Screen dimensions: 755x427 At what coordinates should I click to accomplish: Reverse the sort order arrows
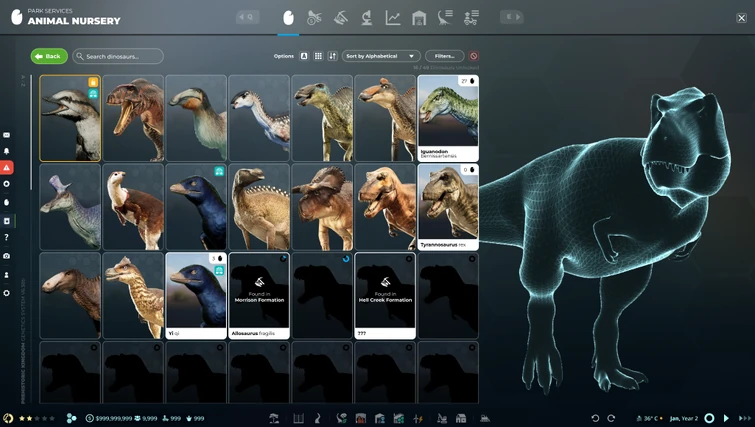(x=333, y=56)
